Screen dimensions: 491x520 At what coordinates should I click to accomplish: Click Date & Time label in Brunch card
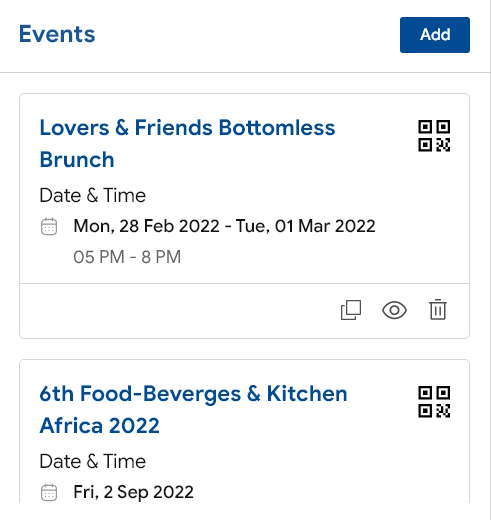(x=93, y=195)
